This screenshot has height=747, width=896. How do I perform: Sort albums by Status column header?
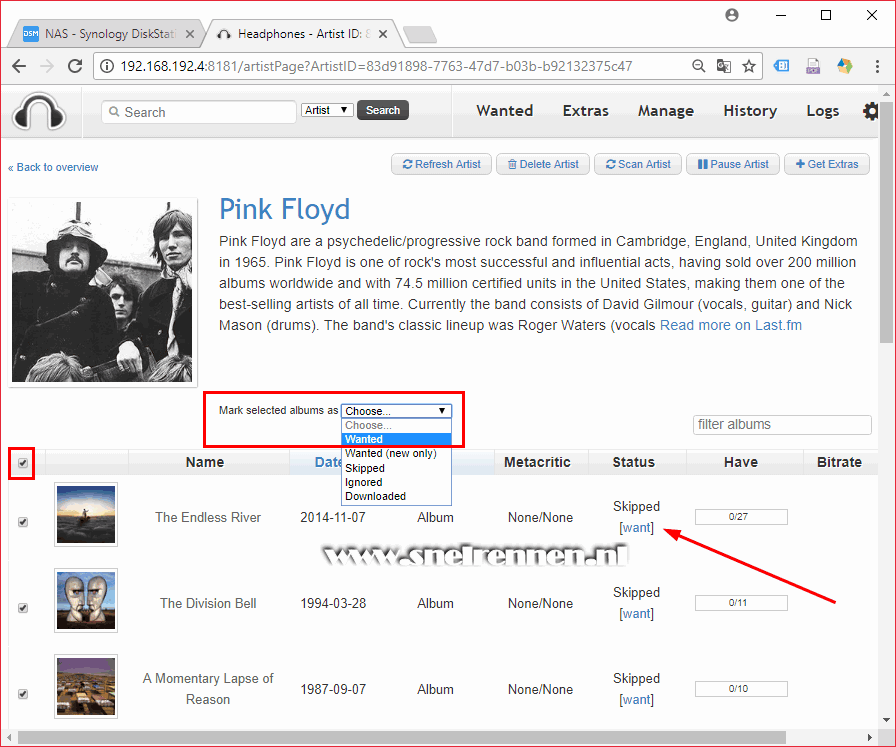(x=633, y=462)
